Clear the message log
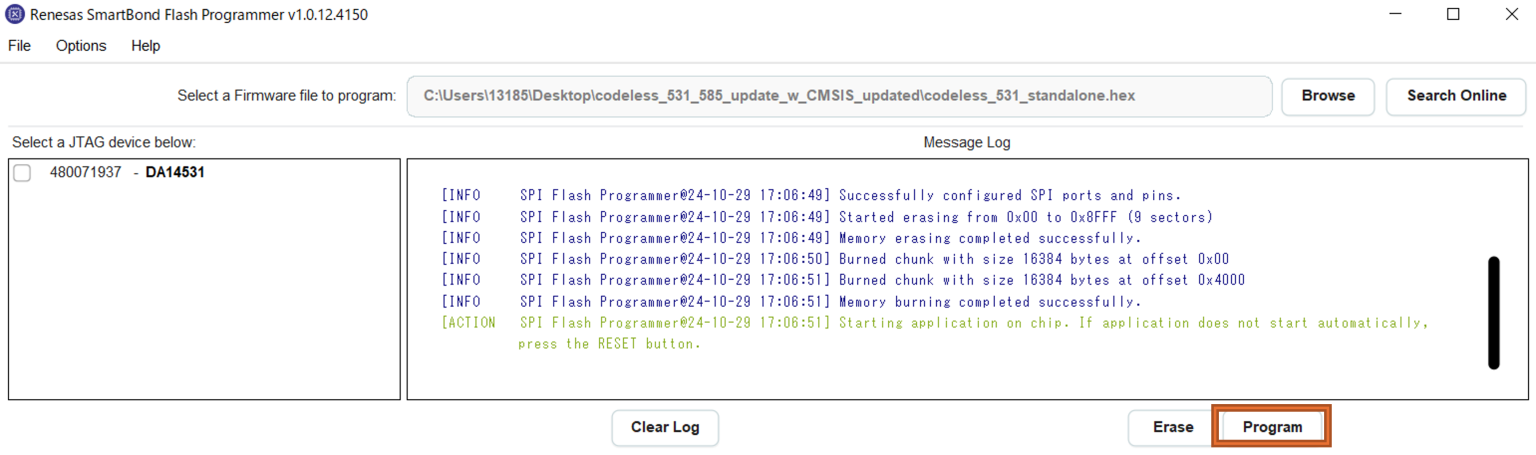Screen dimensions: 1536x455 point(665,427)
